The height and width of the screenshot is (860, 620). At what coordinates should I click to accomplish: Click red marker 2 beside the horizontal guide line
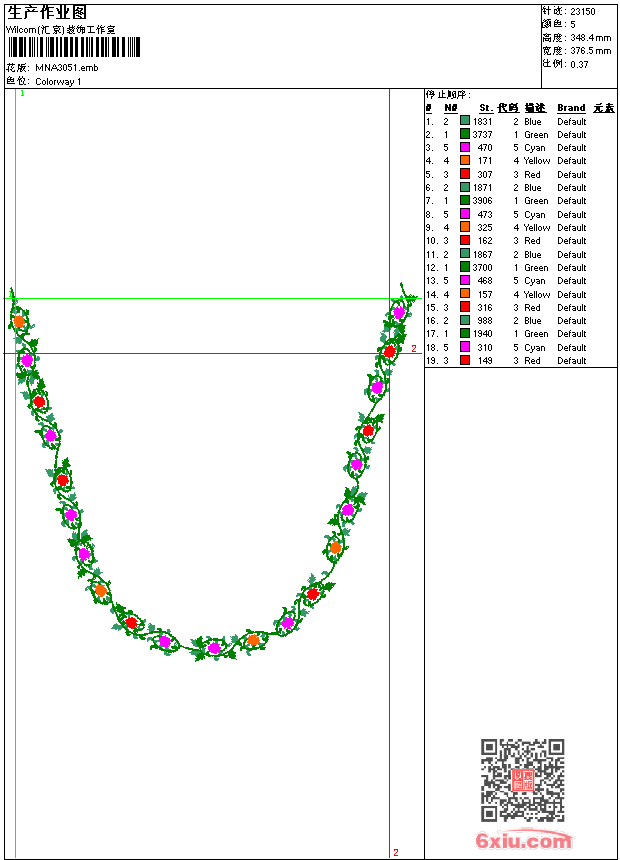click(x=413, y=349)
